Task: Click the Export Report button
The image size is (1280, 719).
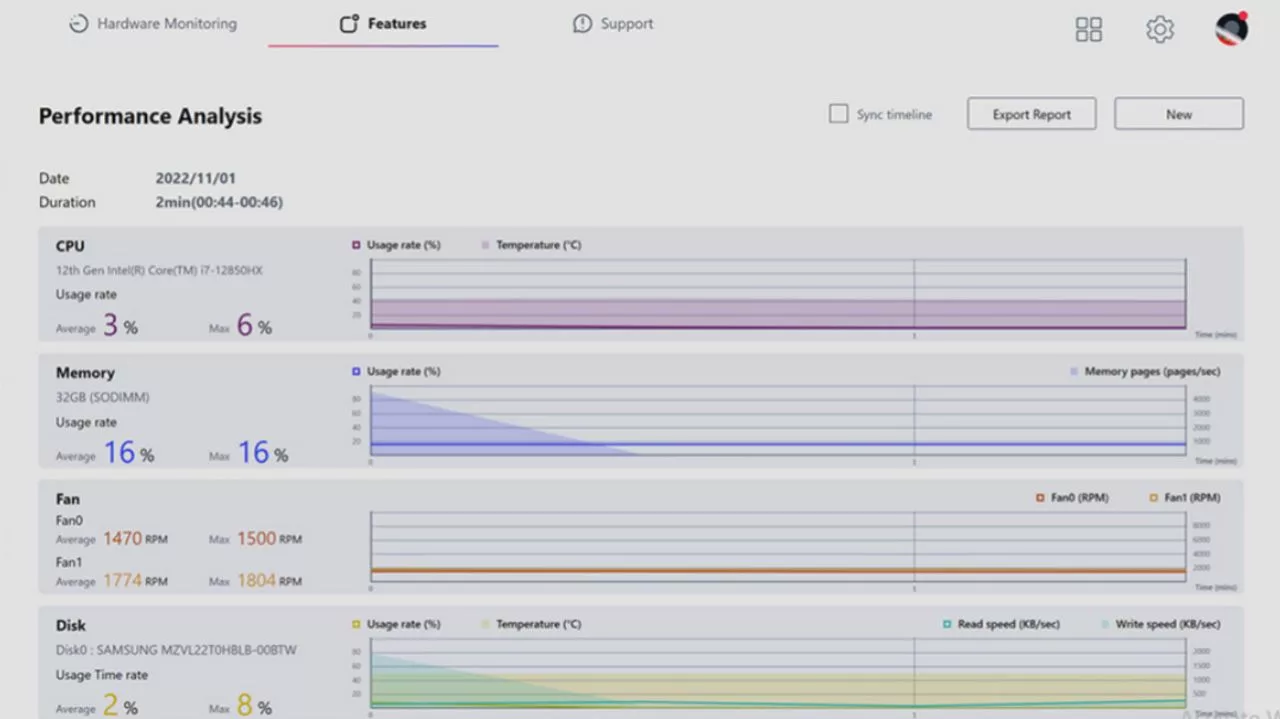Action: click(x=1031, y=114)
